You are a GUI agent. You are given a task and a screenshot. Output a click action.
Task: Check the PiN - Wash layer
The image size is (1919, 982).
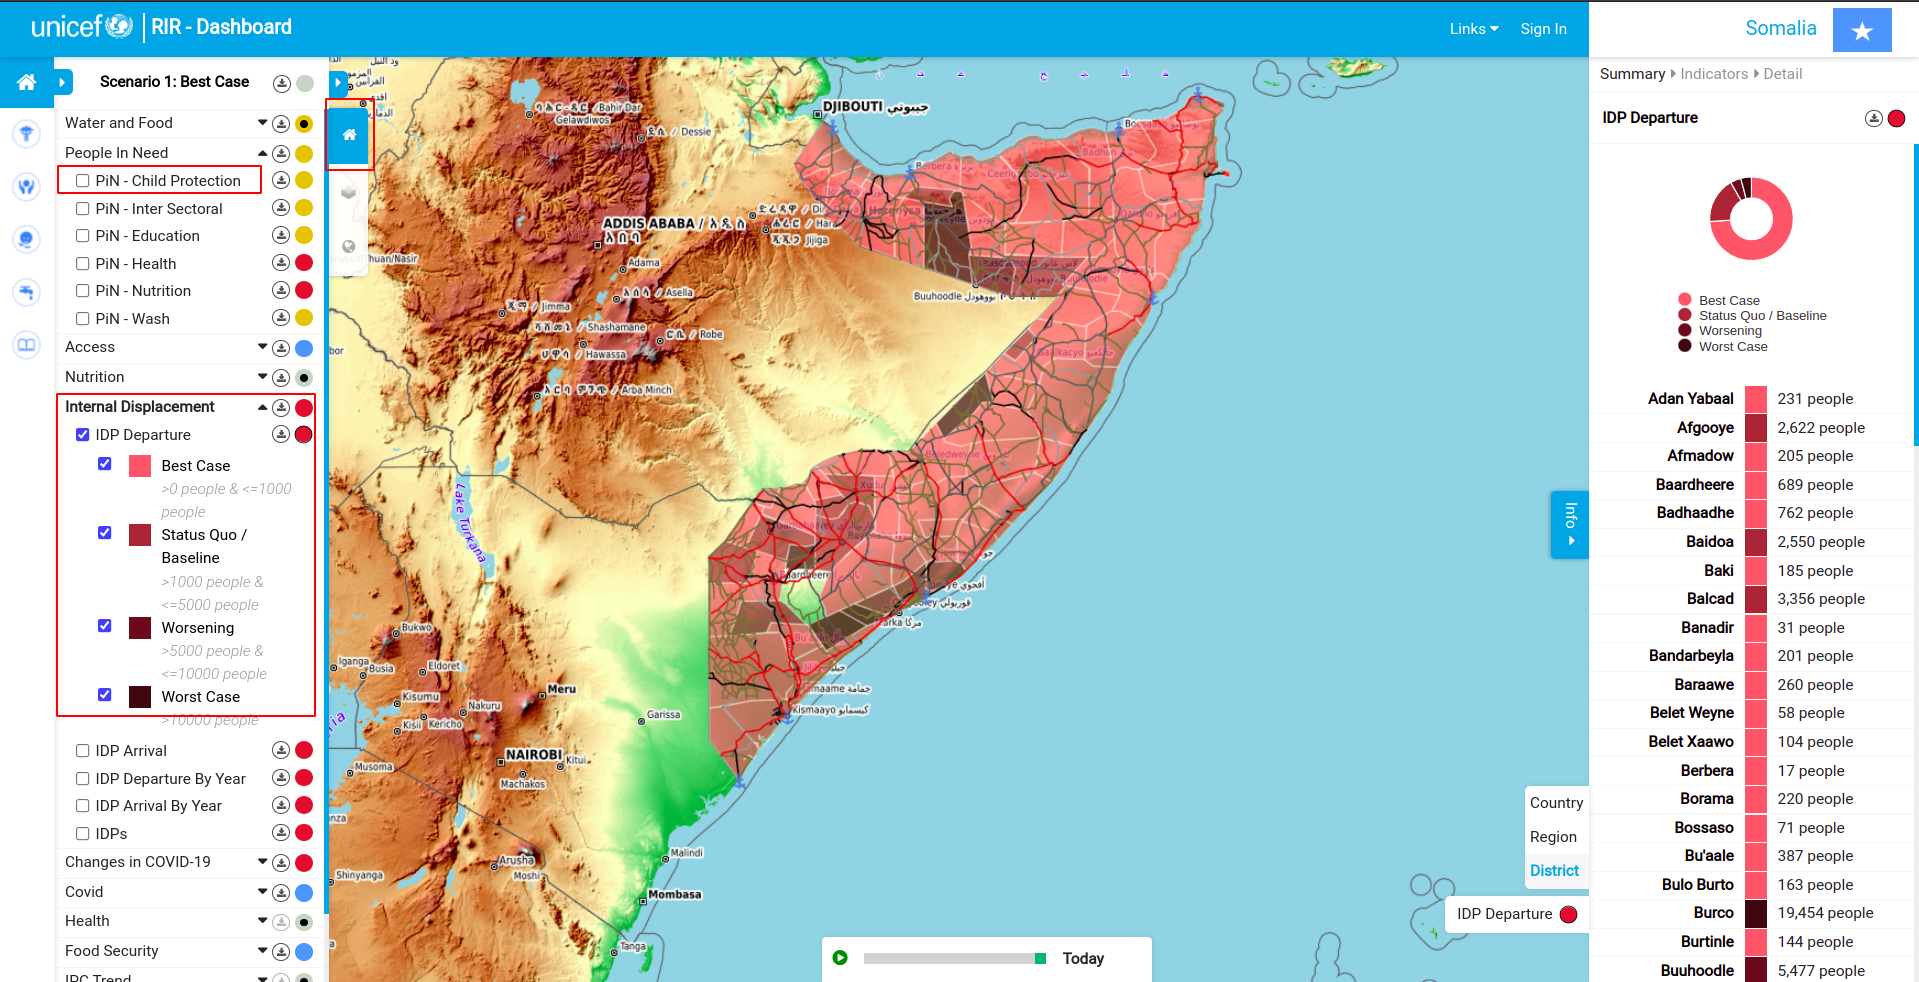click(83, 319)
